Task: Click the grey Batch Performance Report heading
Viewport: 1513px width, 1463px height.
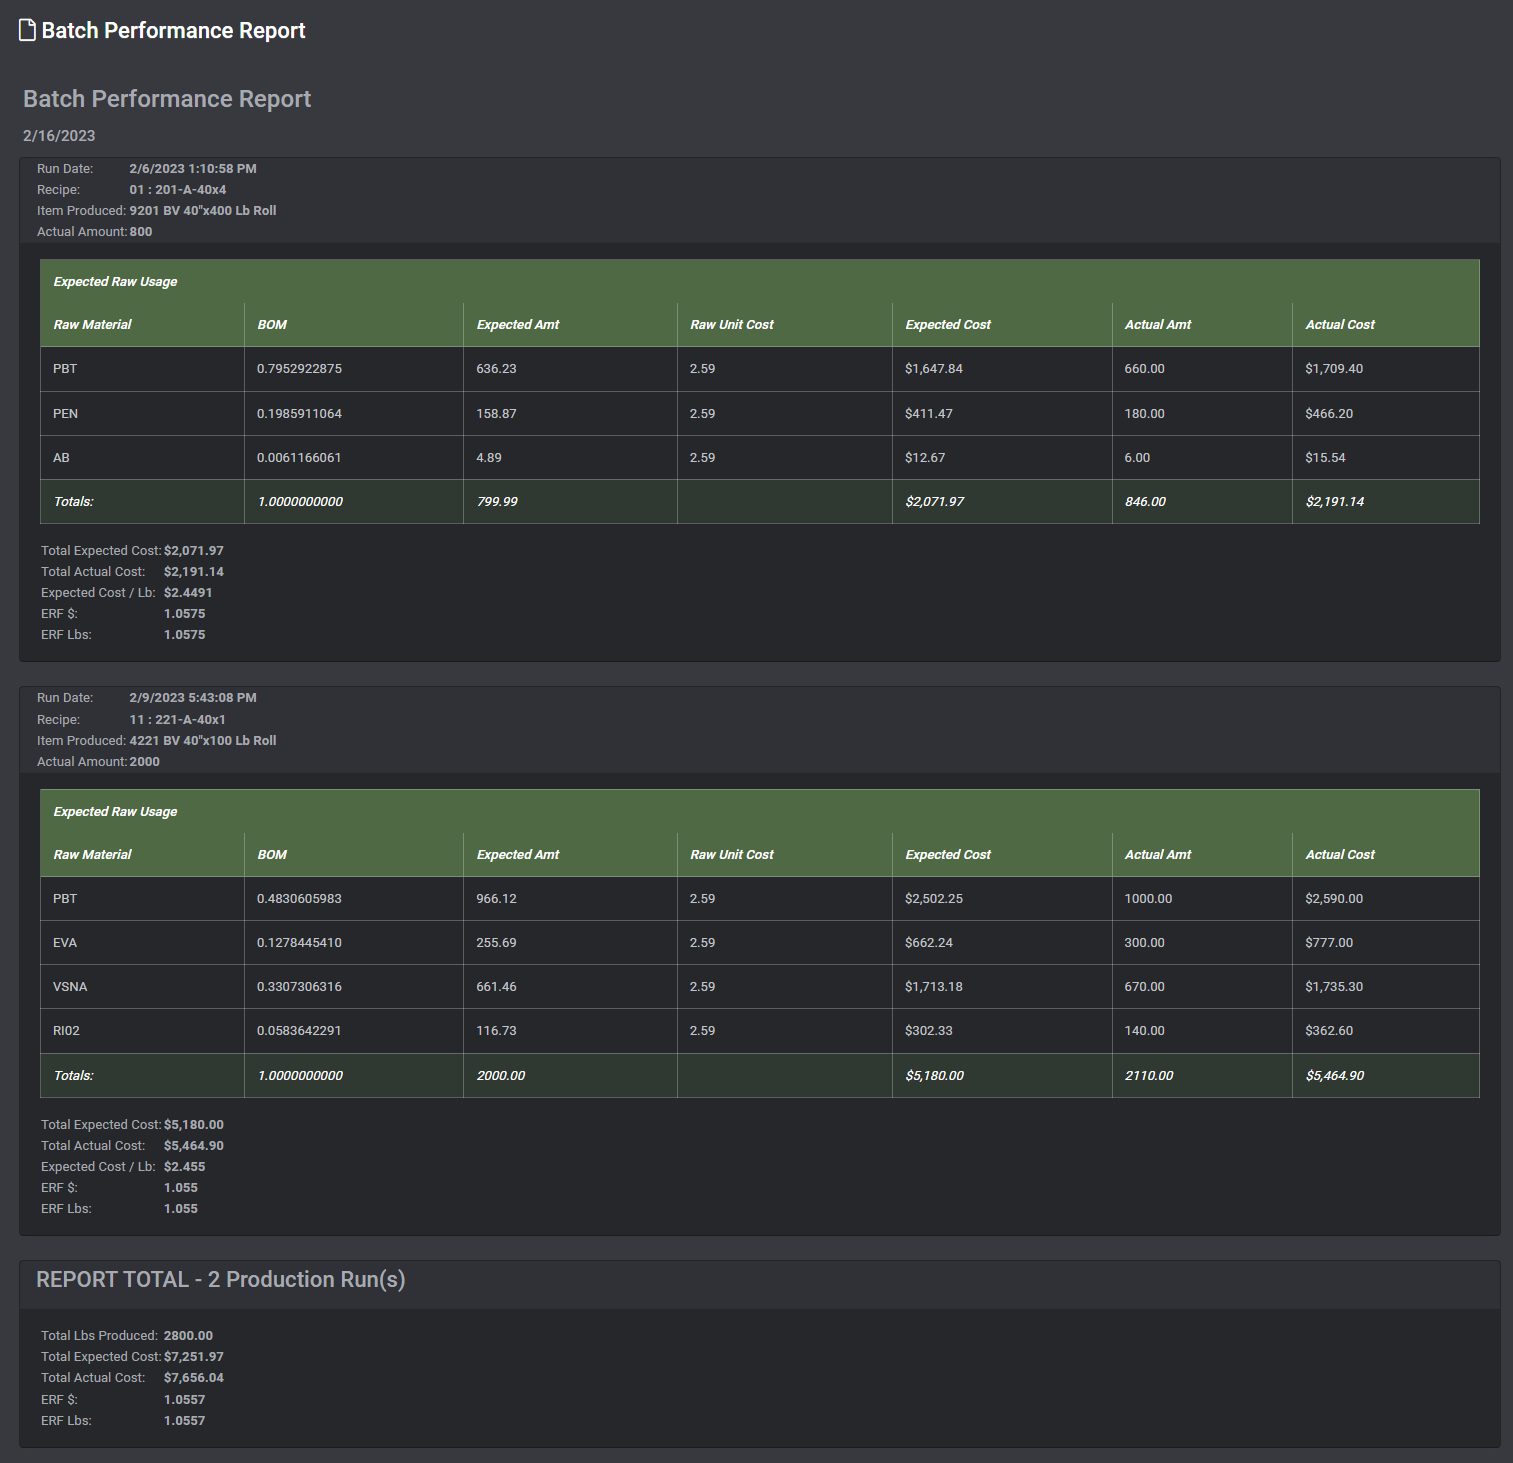Action: 167,99
